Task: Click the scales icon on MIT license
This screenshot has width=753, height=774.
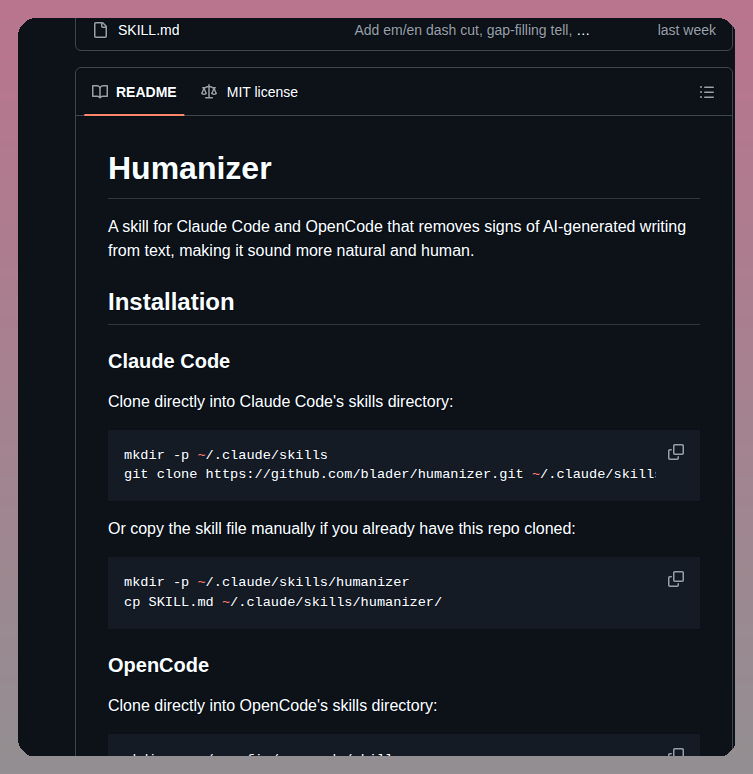Action: (x=209, y=92)
